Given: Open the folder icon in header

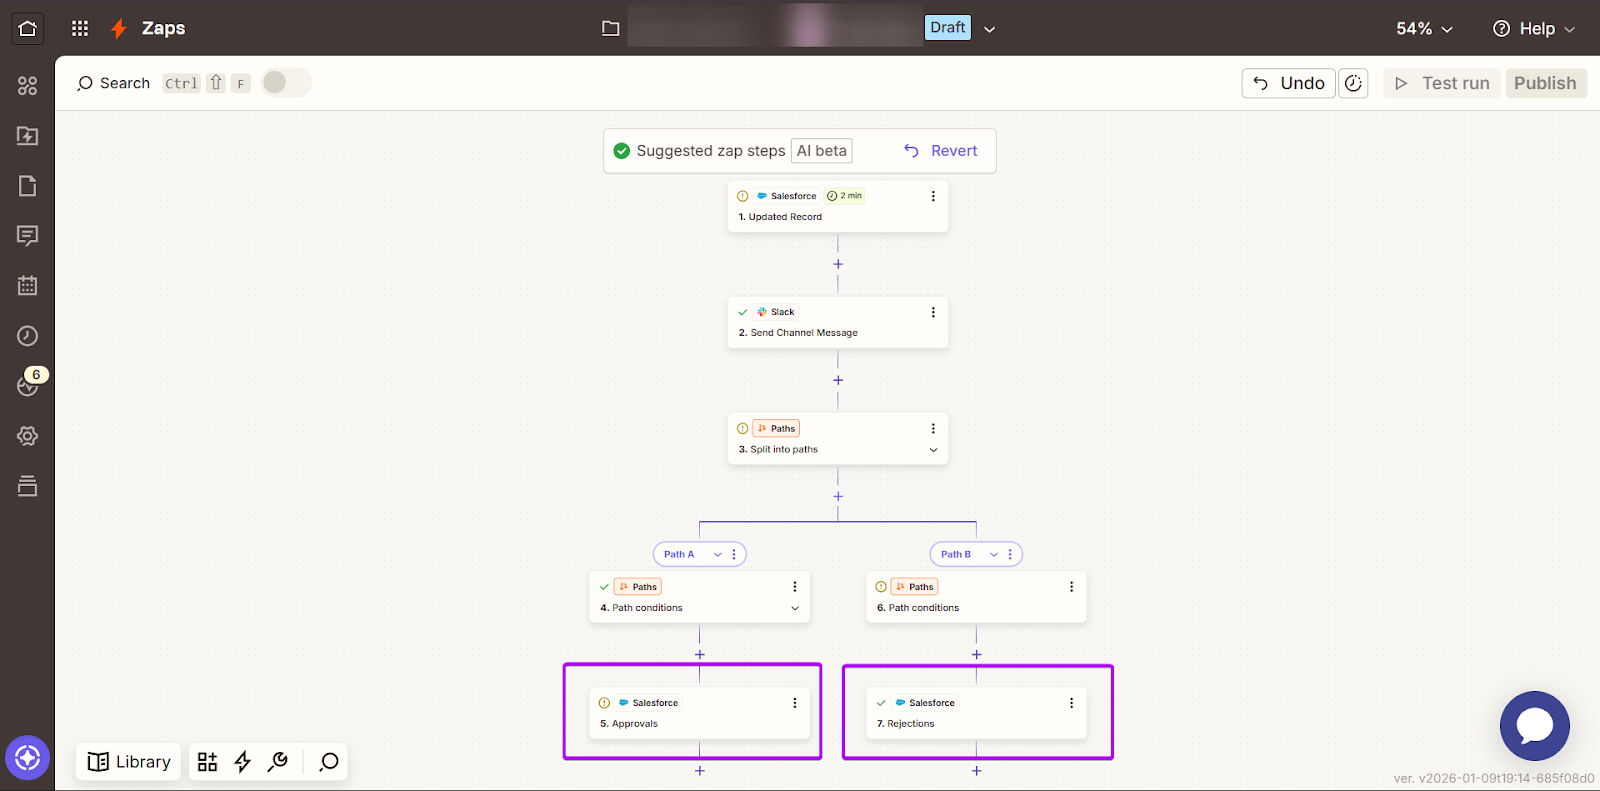Looking at the screenshot, I should click(610, 28).
